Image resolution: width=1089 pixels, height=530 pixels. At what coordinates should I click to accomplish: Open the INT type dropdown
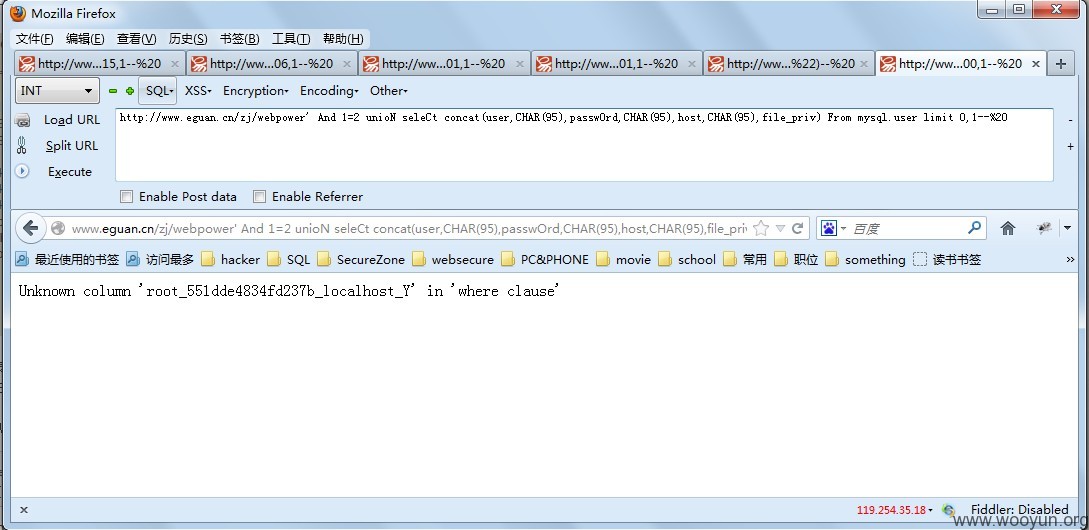click(x=57, y=90)
